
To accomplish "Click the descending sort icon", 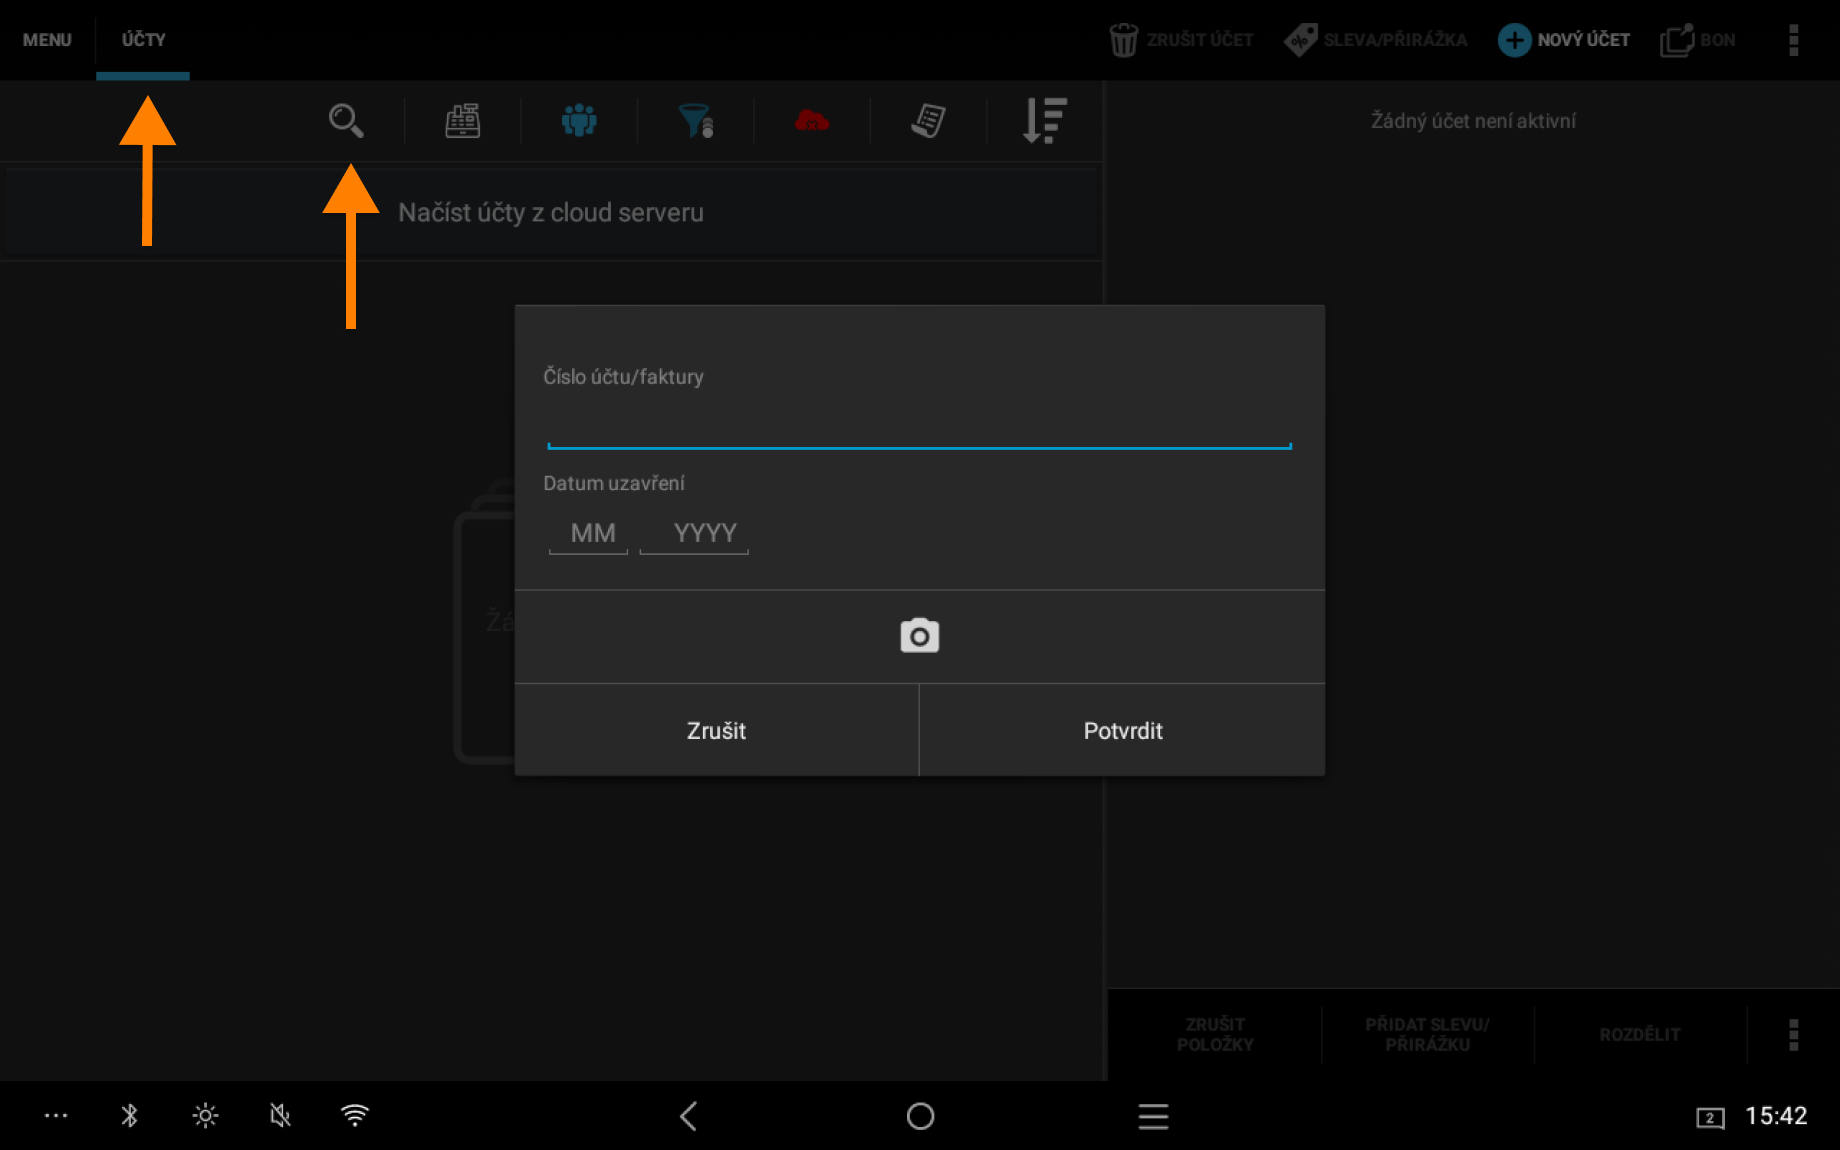I will pos(1044,121).
